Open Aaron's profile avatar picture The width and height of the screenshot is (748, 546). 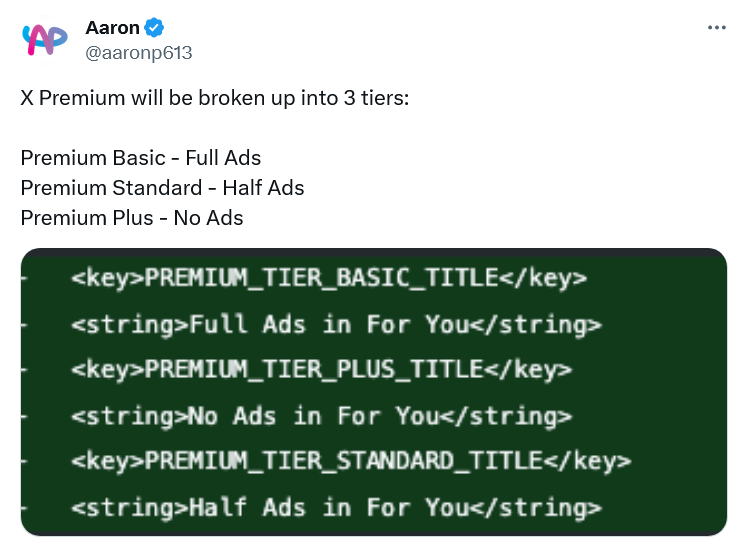[44, 40]
